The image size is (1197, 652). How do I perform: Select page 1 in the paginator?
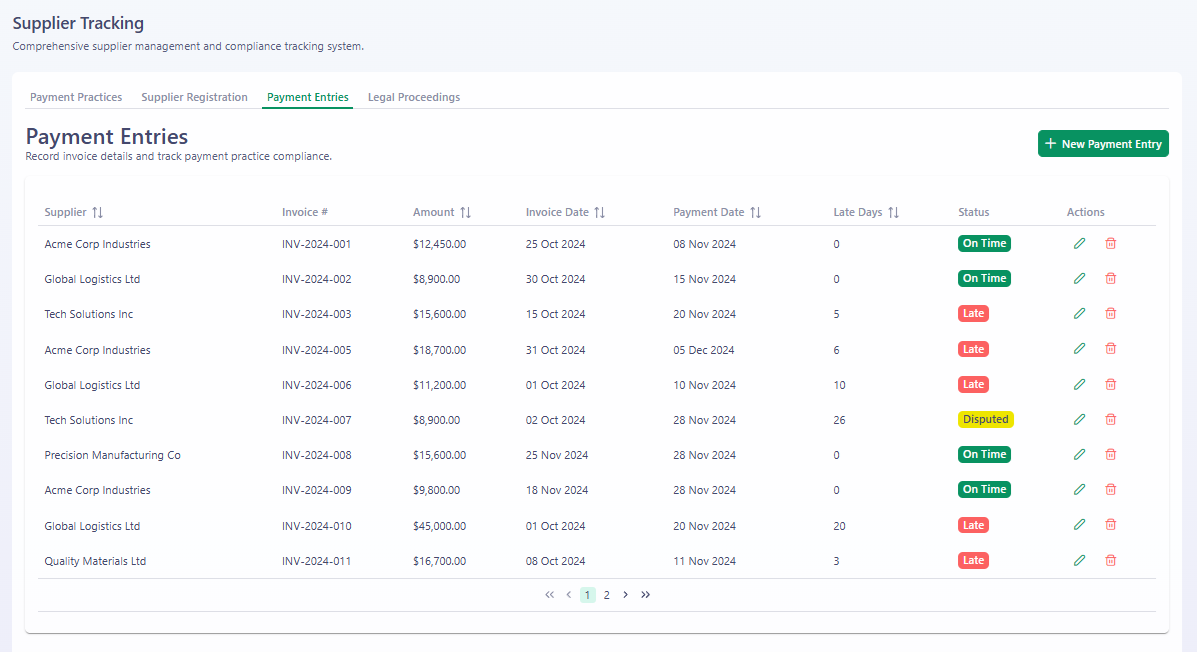(587, 595)
